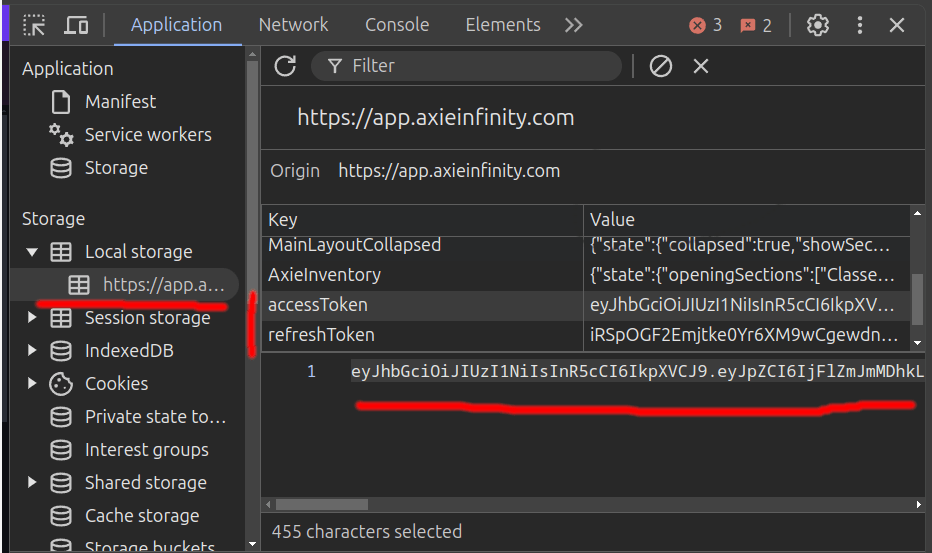Refresh the local storage table
This screenshot has width=932, height=553.
pos(285,66)
